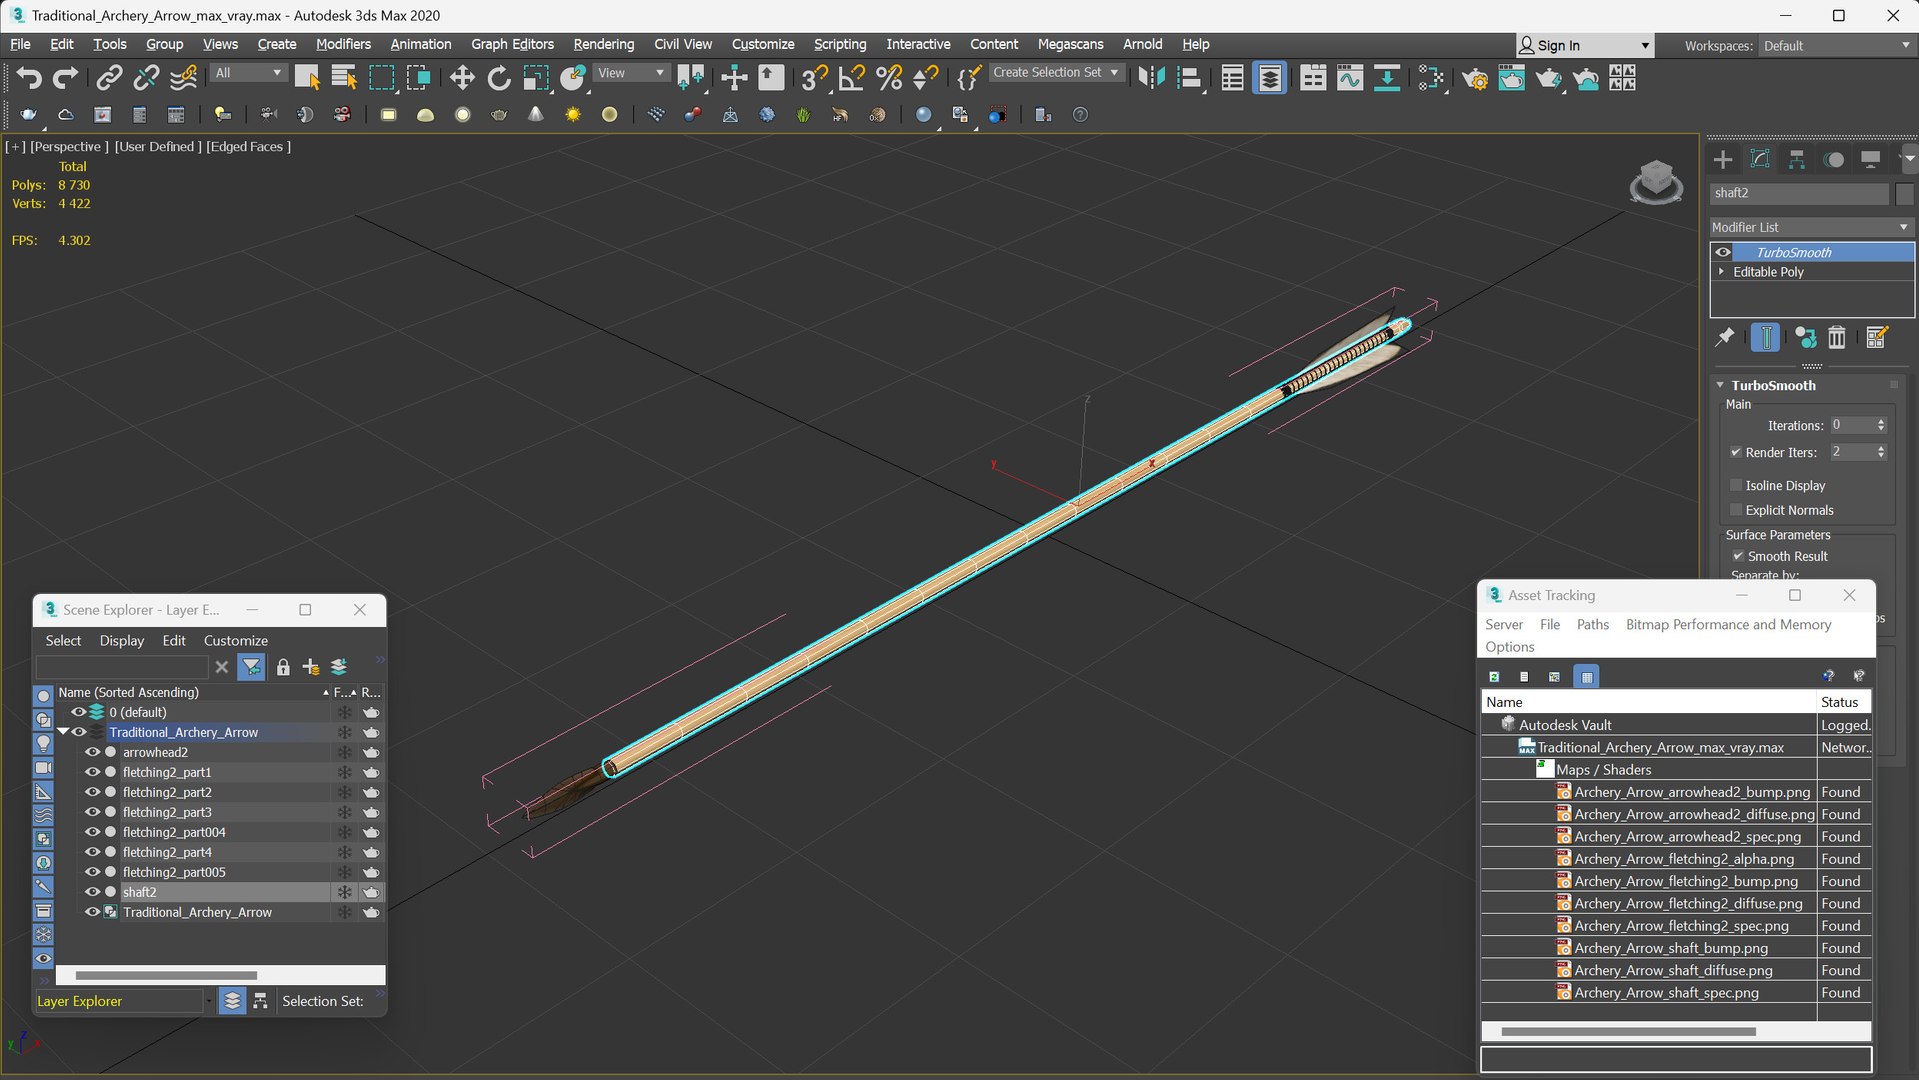Hide the shaft2 object eye icon
Image resolution: width=1919 pixels, height=1080 pixels.
92,892
